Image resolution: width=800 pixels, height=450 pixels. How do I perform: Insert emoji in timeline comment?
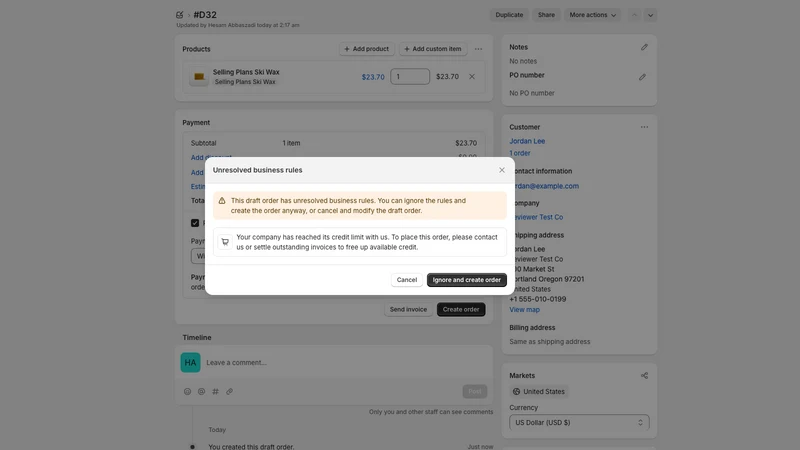187,391
